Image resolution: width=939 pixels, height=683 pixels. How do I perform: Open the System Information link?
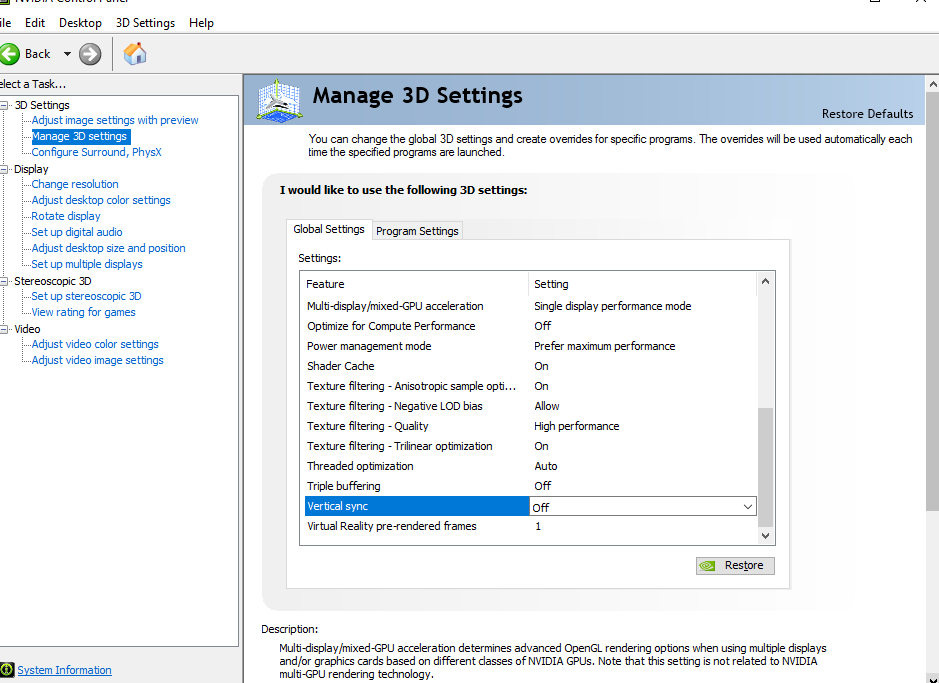point(64,670)
